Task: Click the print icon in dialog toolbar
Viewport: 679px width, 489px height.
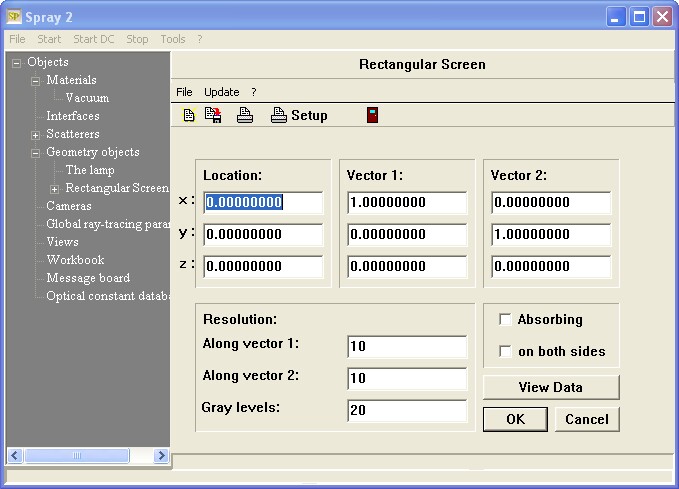Action: [x=244, y=116]
